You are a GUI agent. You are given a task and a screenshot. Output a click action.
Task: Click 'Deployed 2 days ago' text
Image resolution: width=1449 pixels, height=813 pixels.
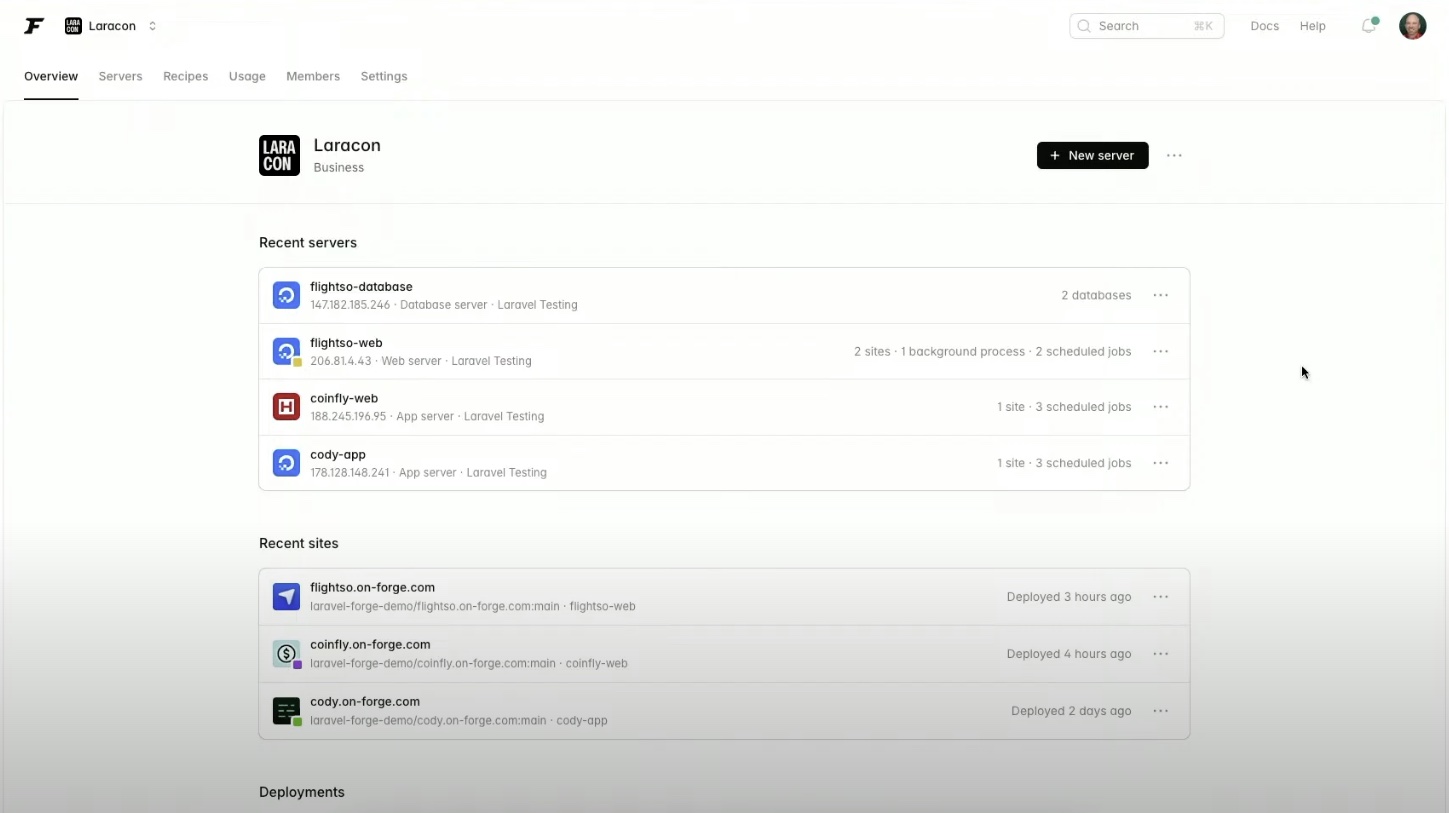(x=1071, y=711)
